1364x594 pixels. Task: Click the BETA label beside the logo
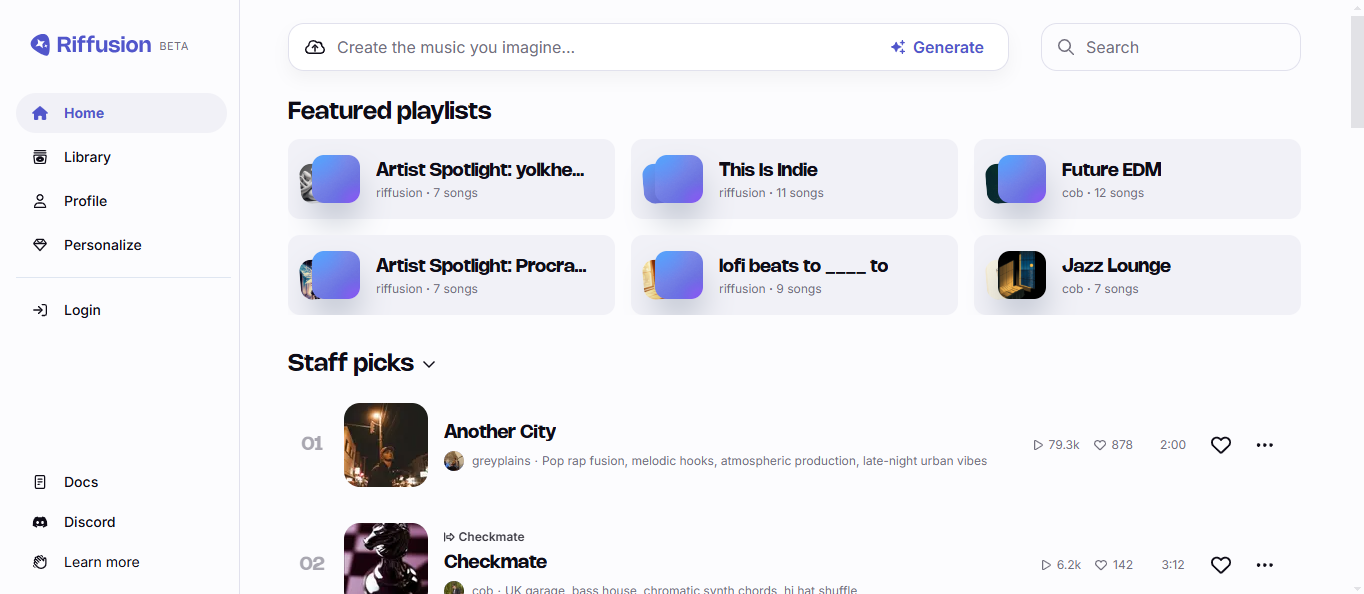coord(174,46)
